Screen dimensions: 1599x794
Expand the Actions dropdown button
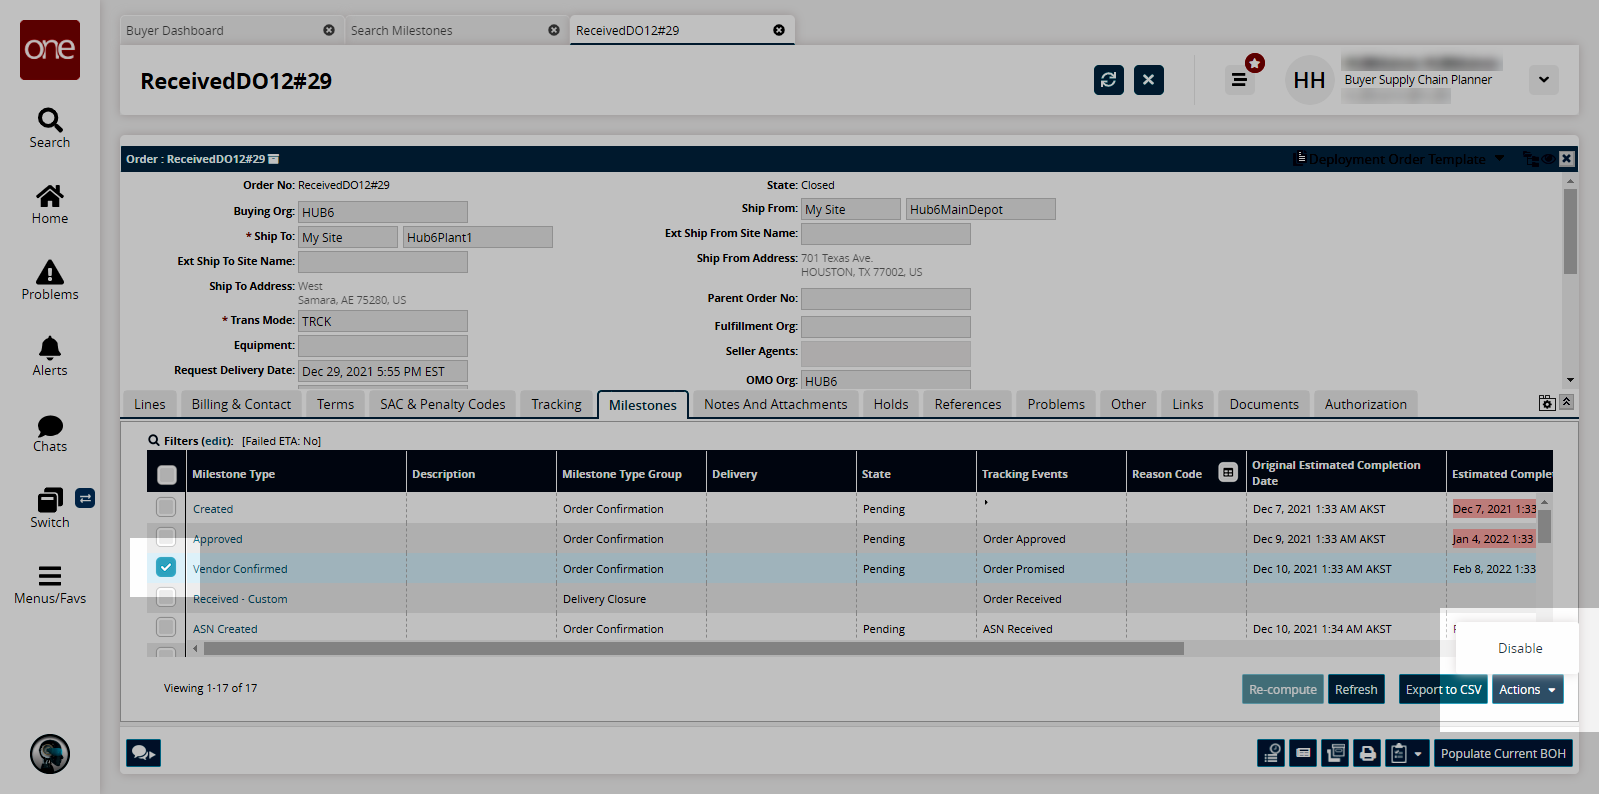point(1527,689)
